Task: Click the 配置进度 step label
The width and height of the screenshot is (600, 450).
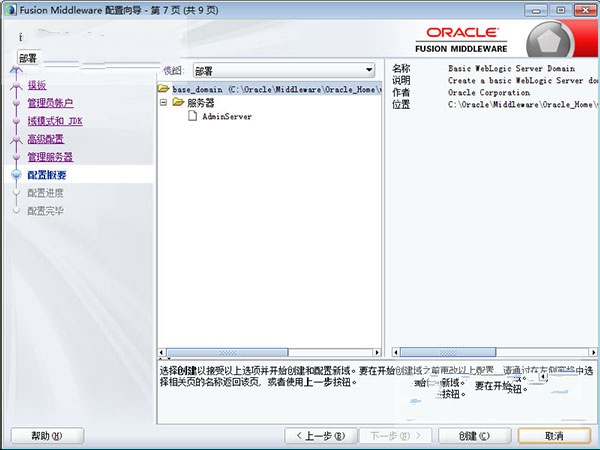Action: click(x=45, y=193)
